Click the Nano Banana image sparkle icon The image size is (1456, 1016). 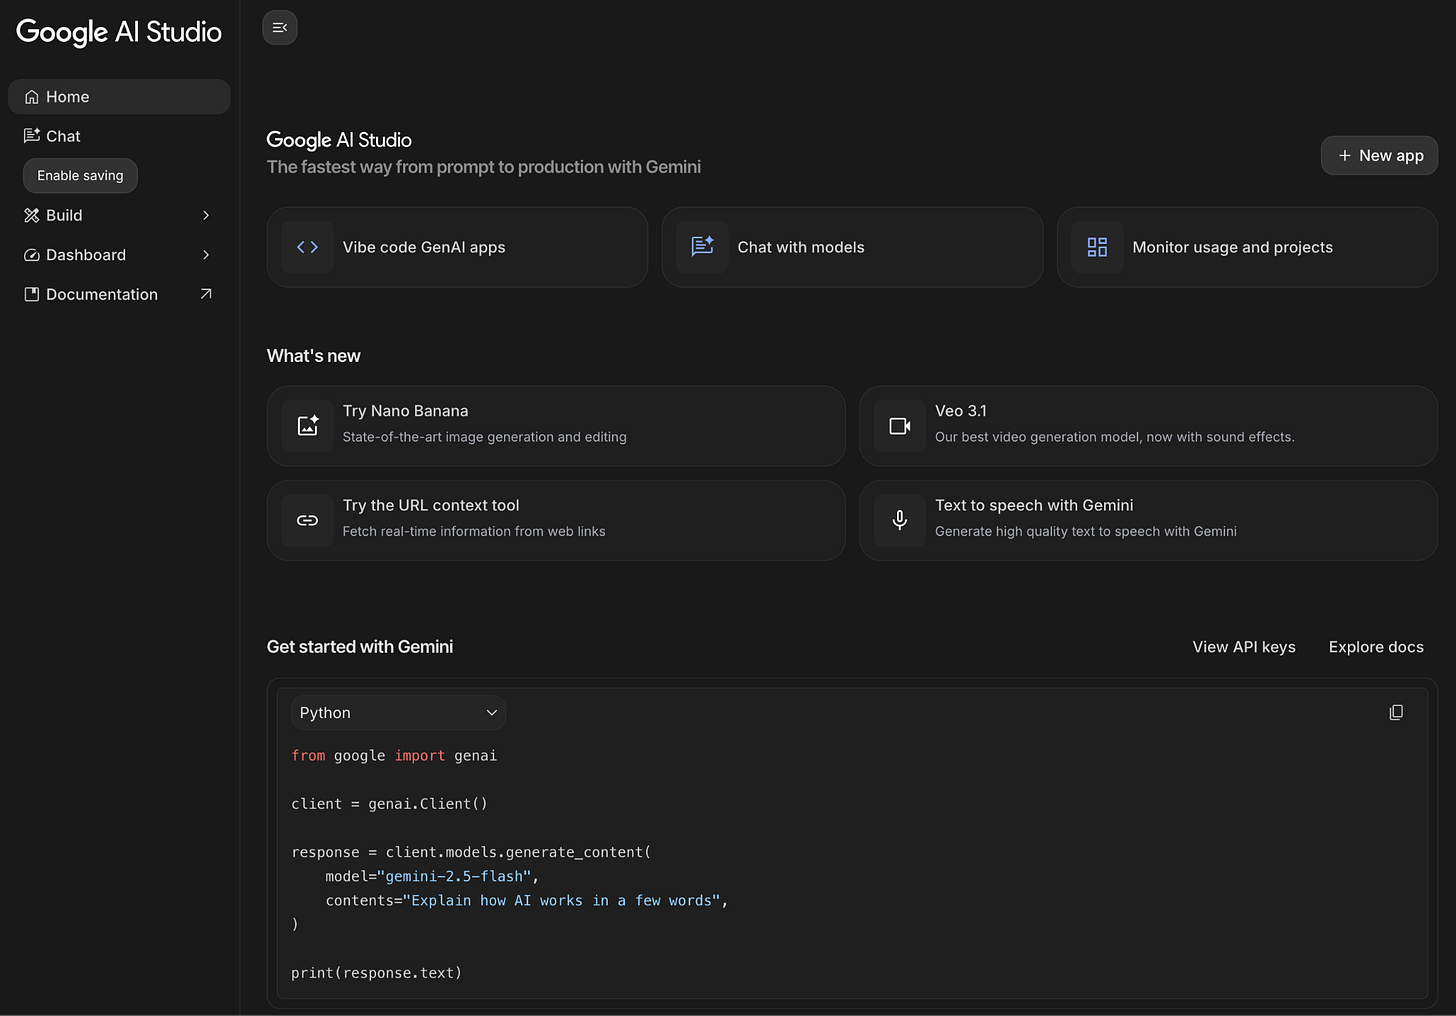pos(308,426)
